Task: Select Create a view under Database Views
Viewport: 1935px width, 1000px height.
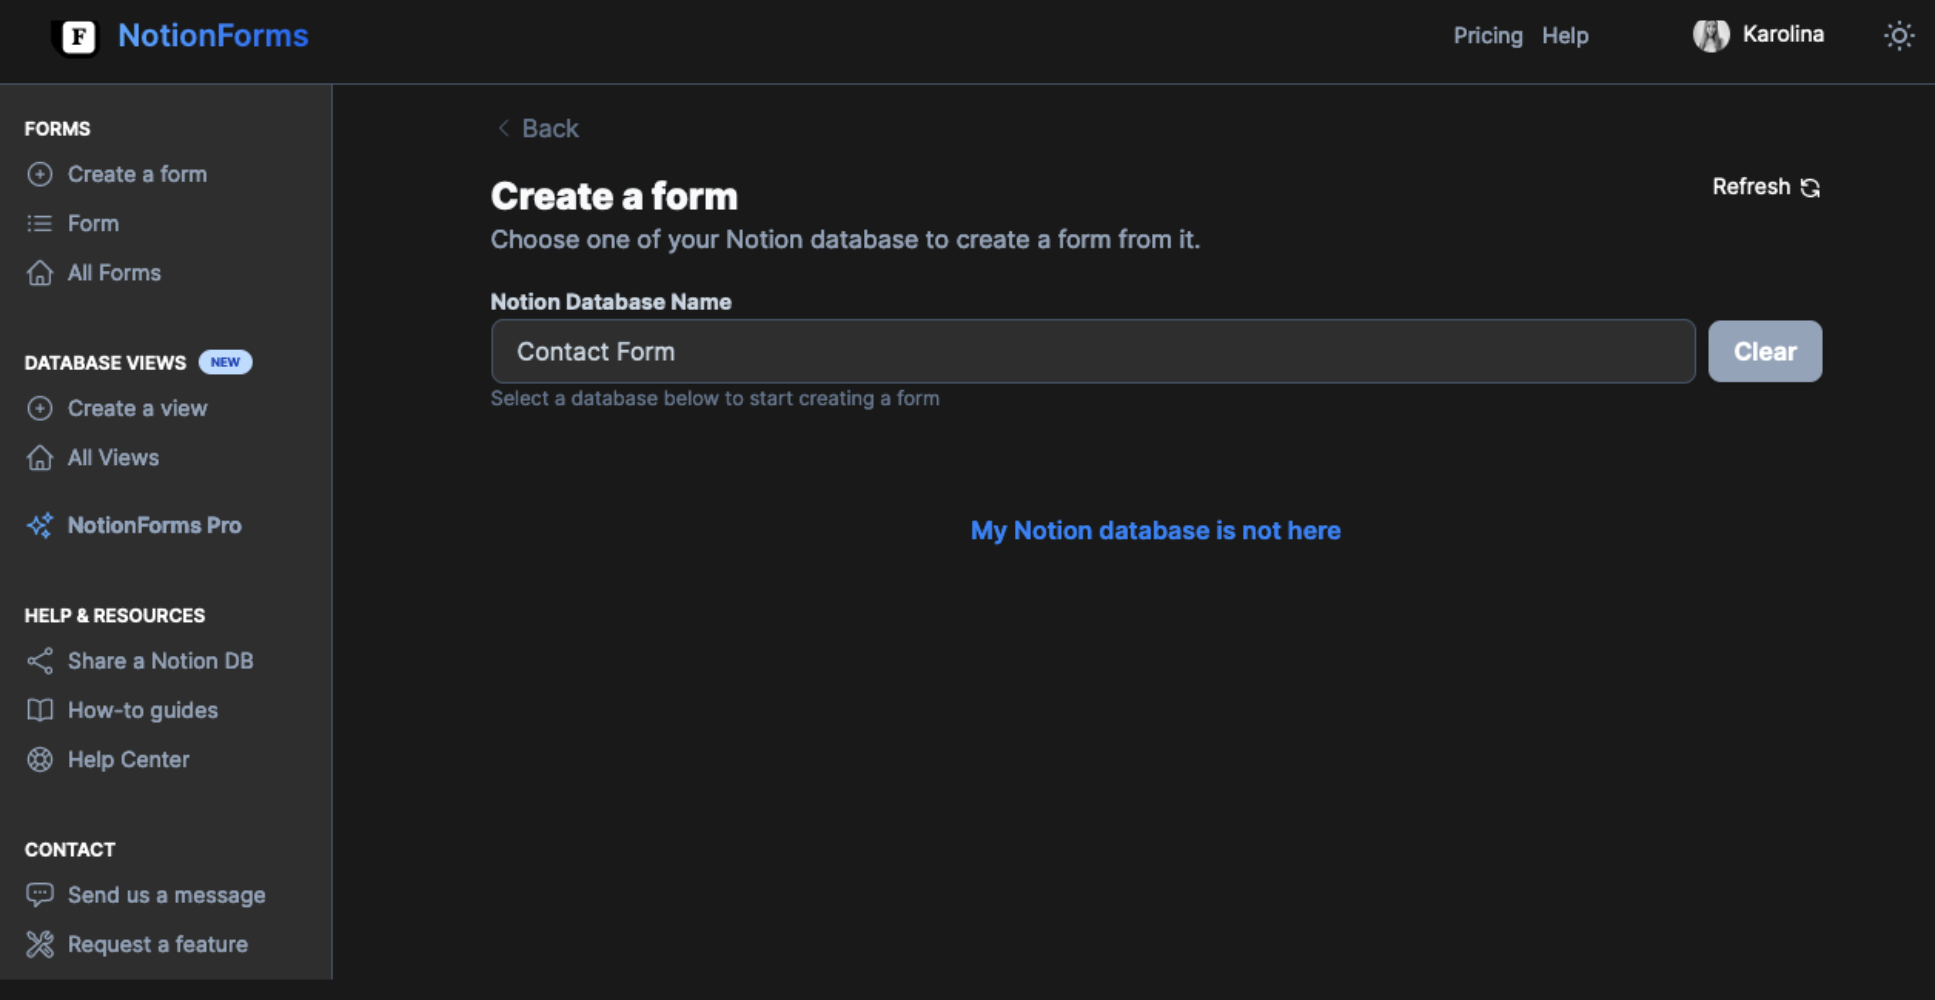Action: [137, 408]
